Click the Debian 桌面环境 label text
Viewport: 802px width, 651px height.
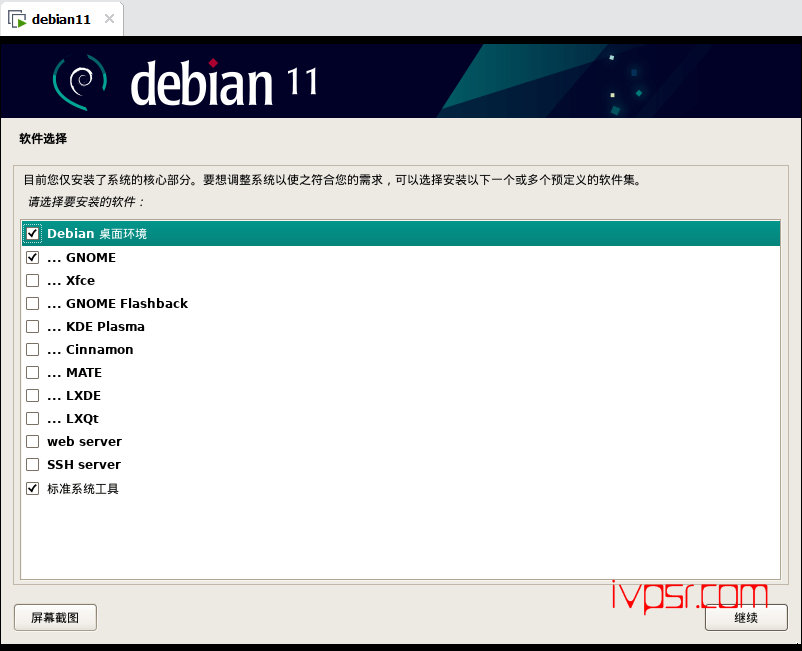[x=97, y=234]
